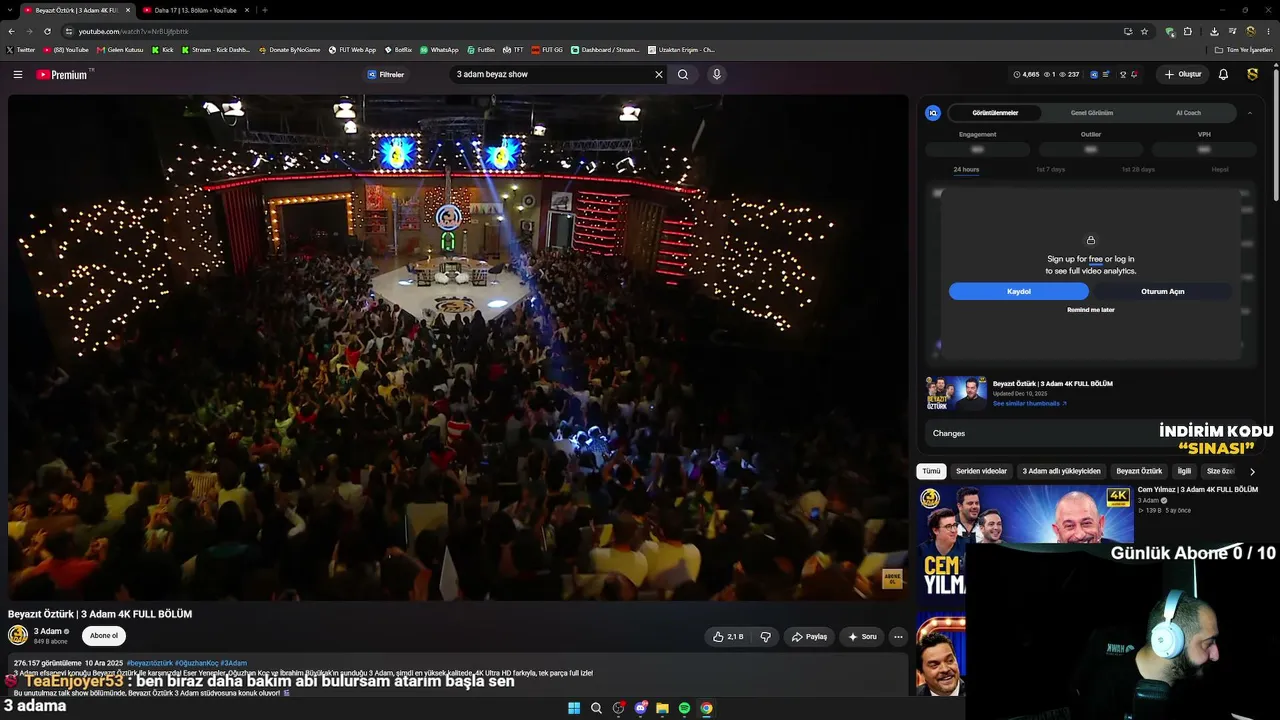Switch to the Görüntülenmeler analytics tab
Viewport: 1280px width, 720px height.
pyautogui.click(x=995, y=113)
